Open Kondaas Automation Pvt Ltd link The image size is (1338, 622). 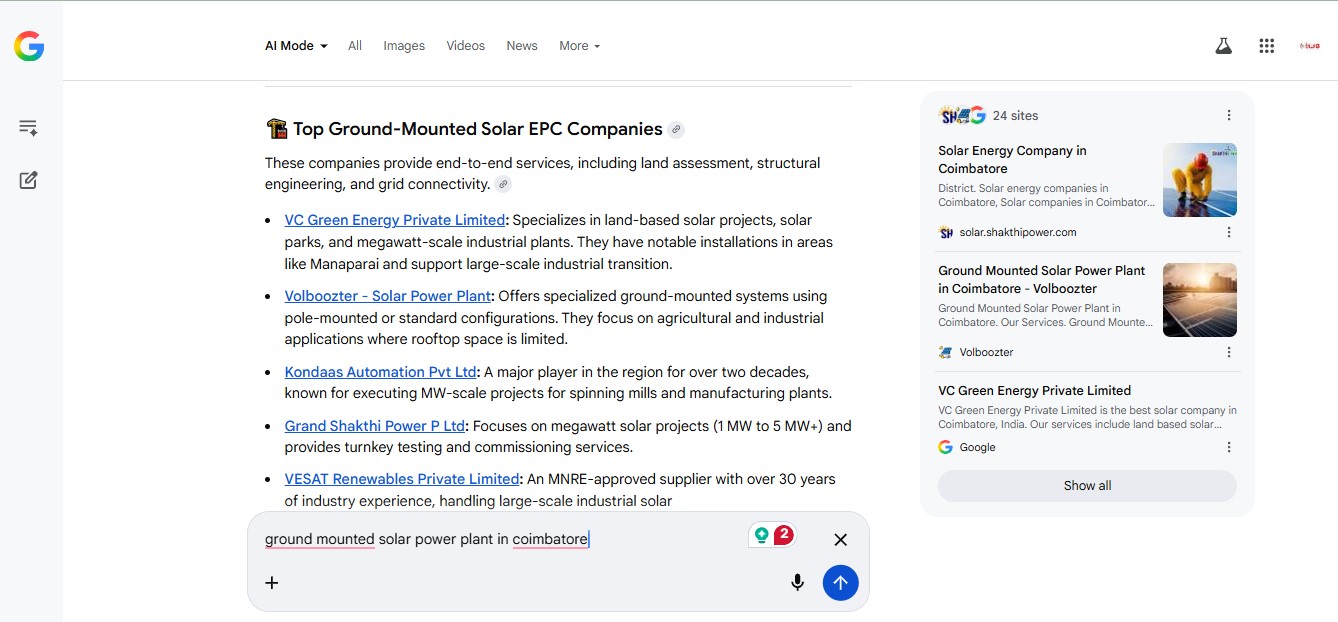(x=381, y=372)
